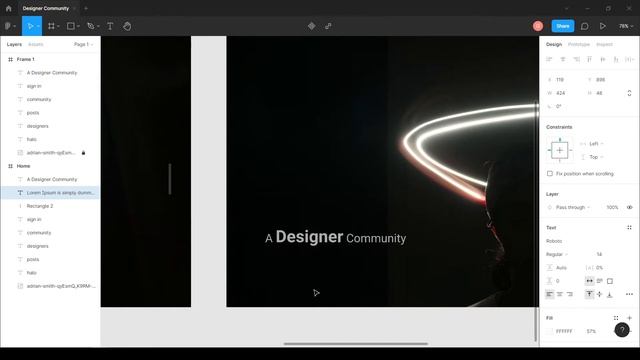The width and height of the screenshot is (640, 360).
Task: Set text align center
Action: pyautogui.click(x=560, y=294)
